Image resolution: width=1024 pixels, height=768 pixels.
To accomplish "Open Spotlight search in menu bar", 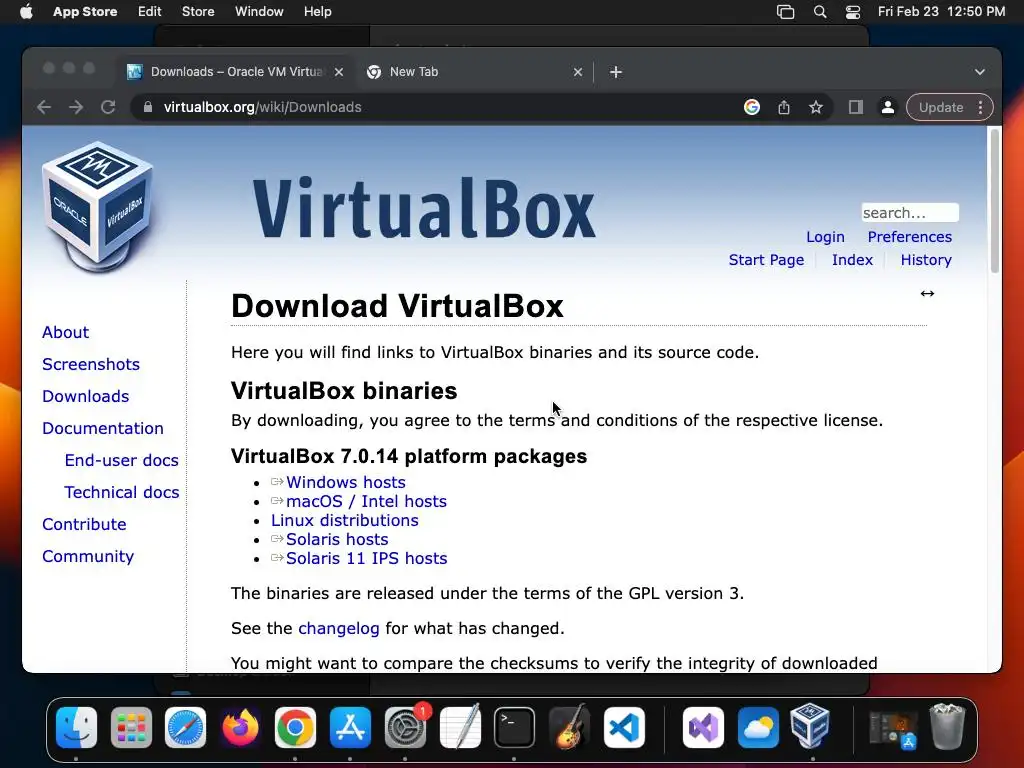I will [820, 12].
